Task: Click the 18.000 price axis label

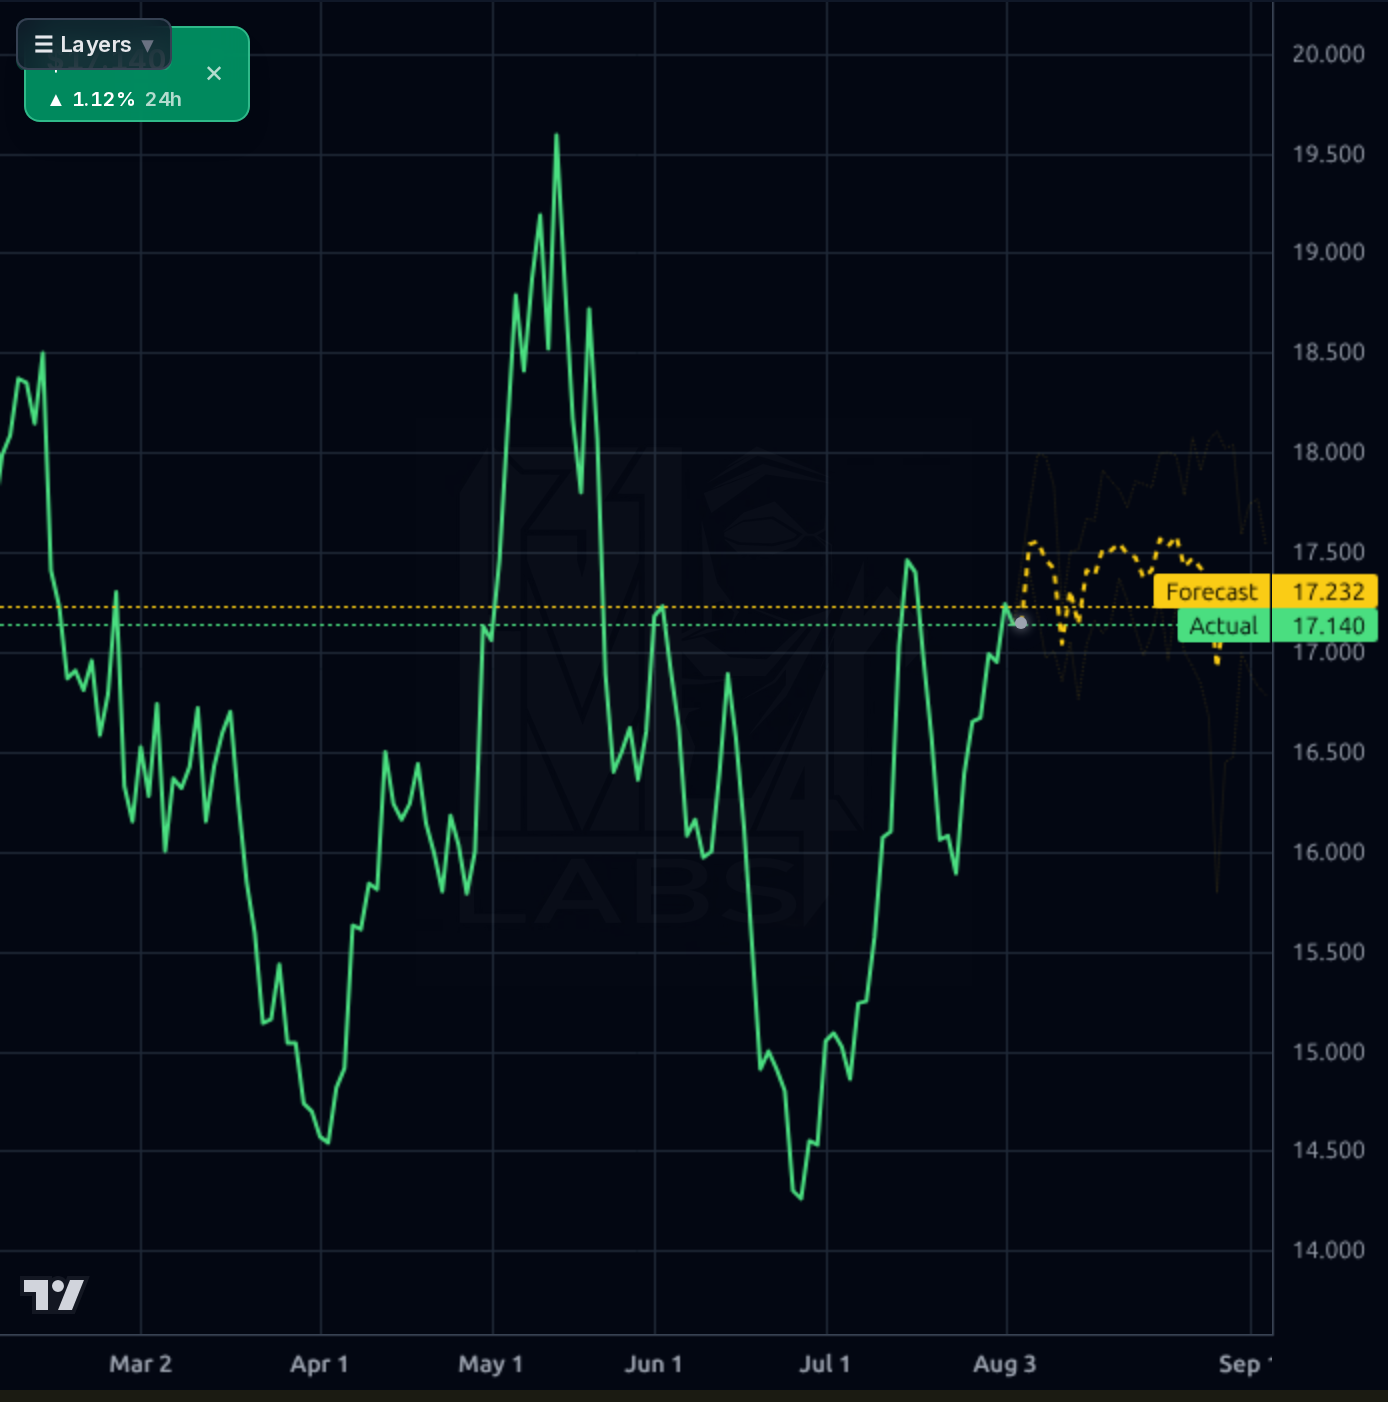Action: (x=1328, y=452)
